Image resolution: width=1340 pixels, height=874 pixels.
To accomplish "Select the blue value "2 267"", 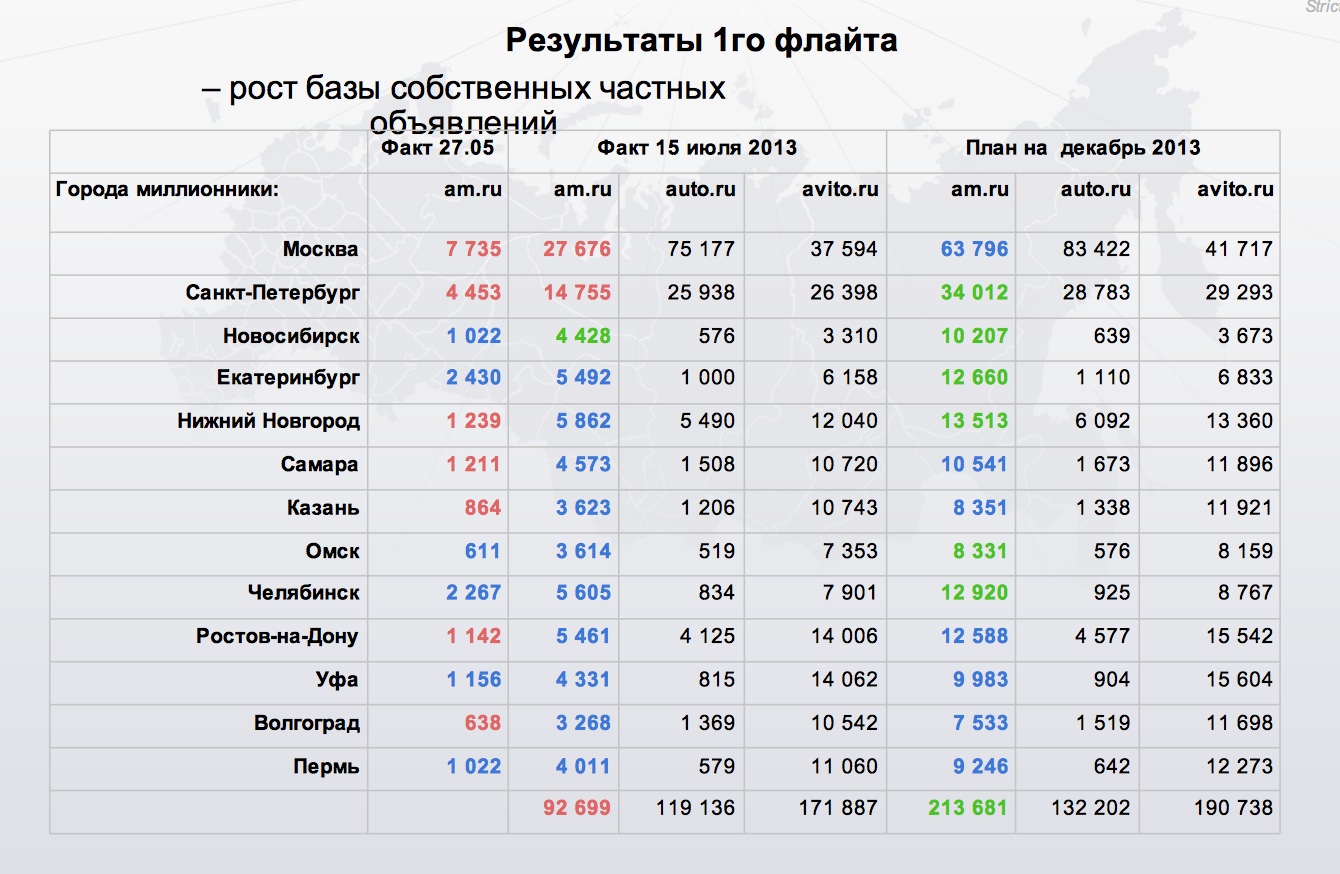I will [474, 593].
